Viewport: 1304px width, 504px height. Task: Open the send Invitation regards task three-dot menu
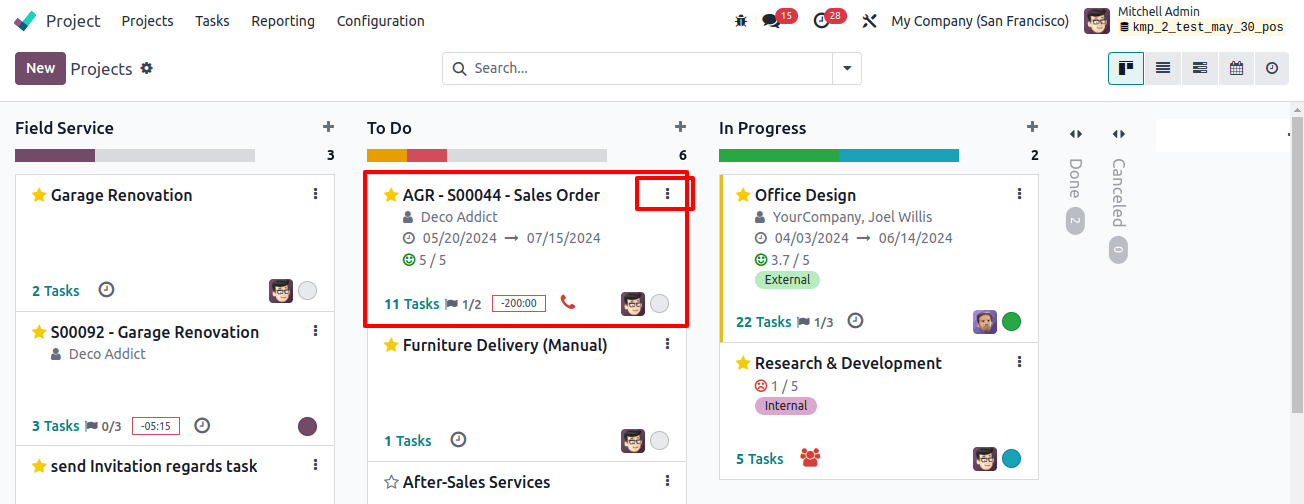pos(316,465)
